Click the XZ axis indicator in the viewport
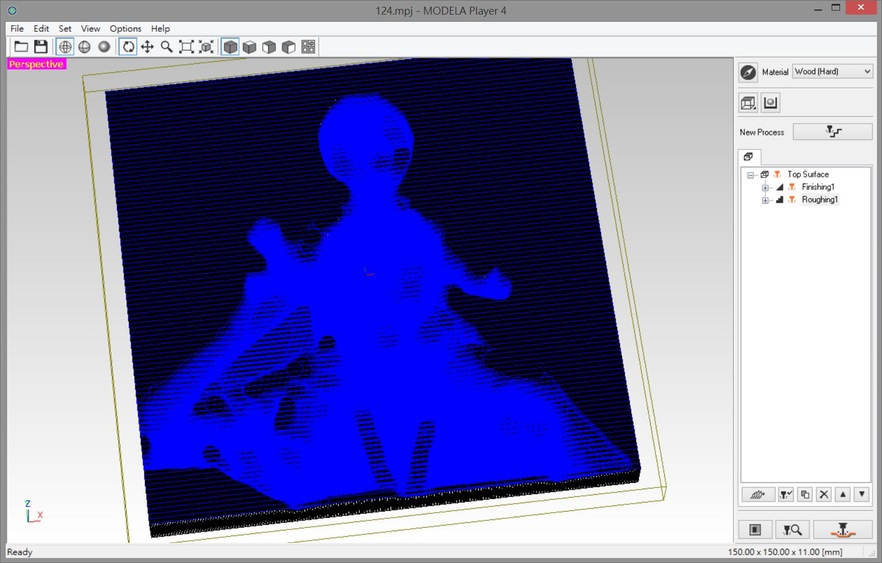The image size is (882, 563). coord(33,511)
